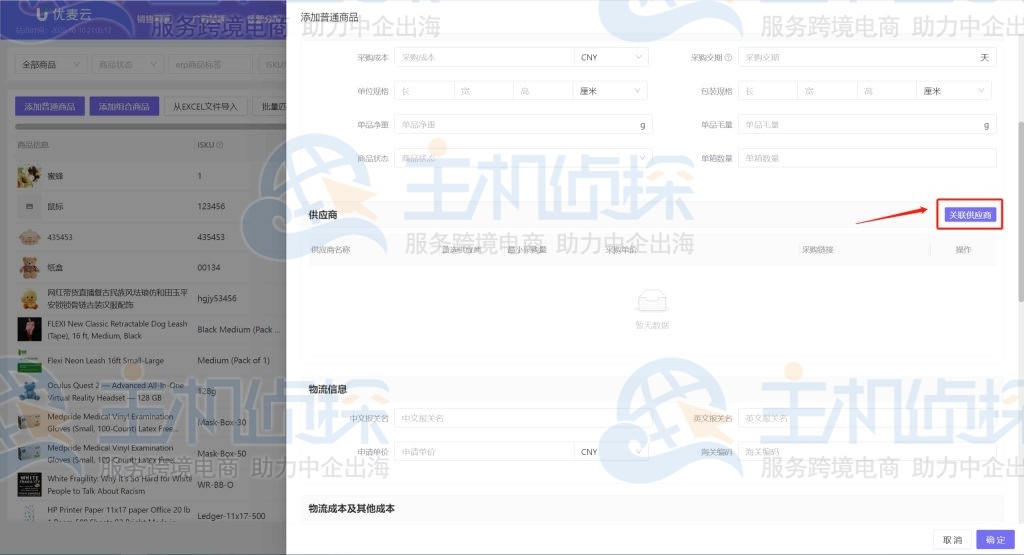Click iSKU value 123456 in background list
This screenshot has height=555, width=1024.
211,206
